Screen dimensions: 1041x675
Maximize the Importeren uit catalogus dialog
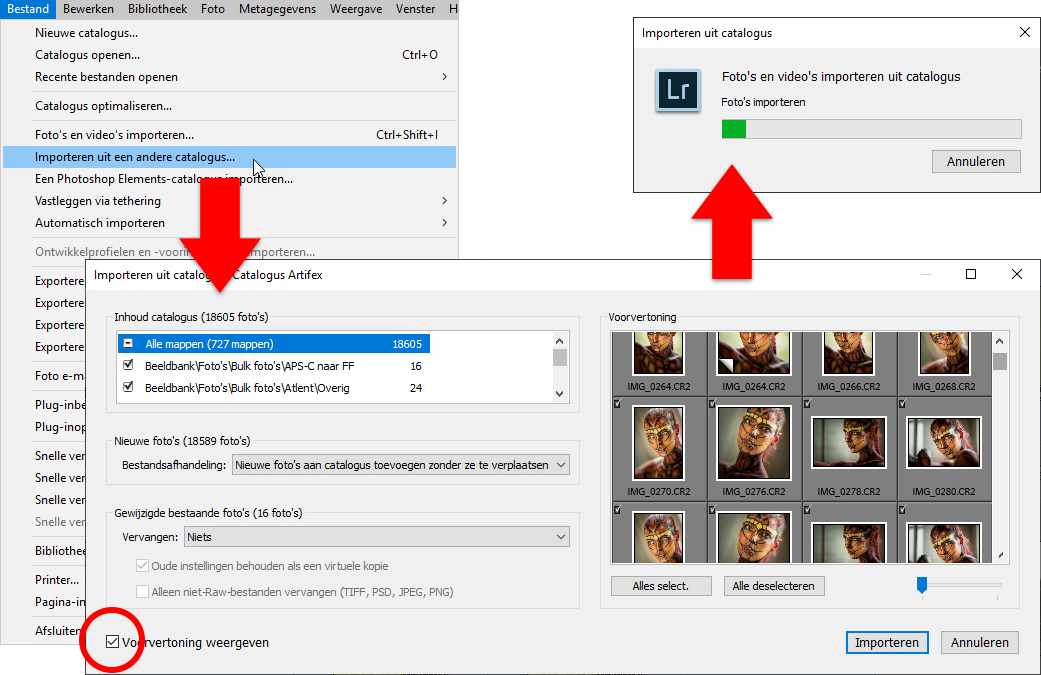(970, 274)
